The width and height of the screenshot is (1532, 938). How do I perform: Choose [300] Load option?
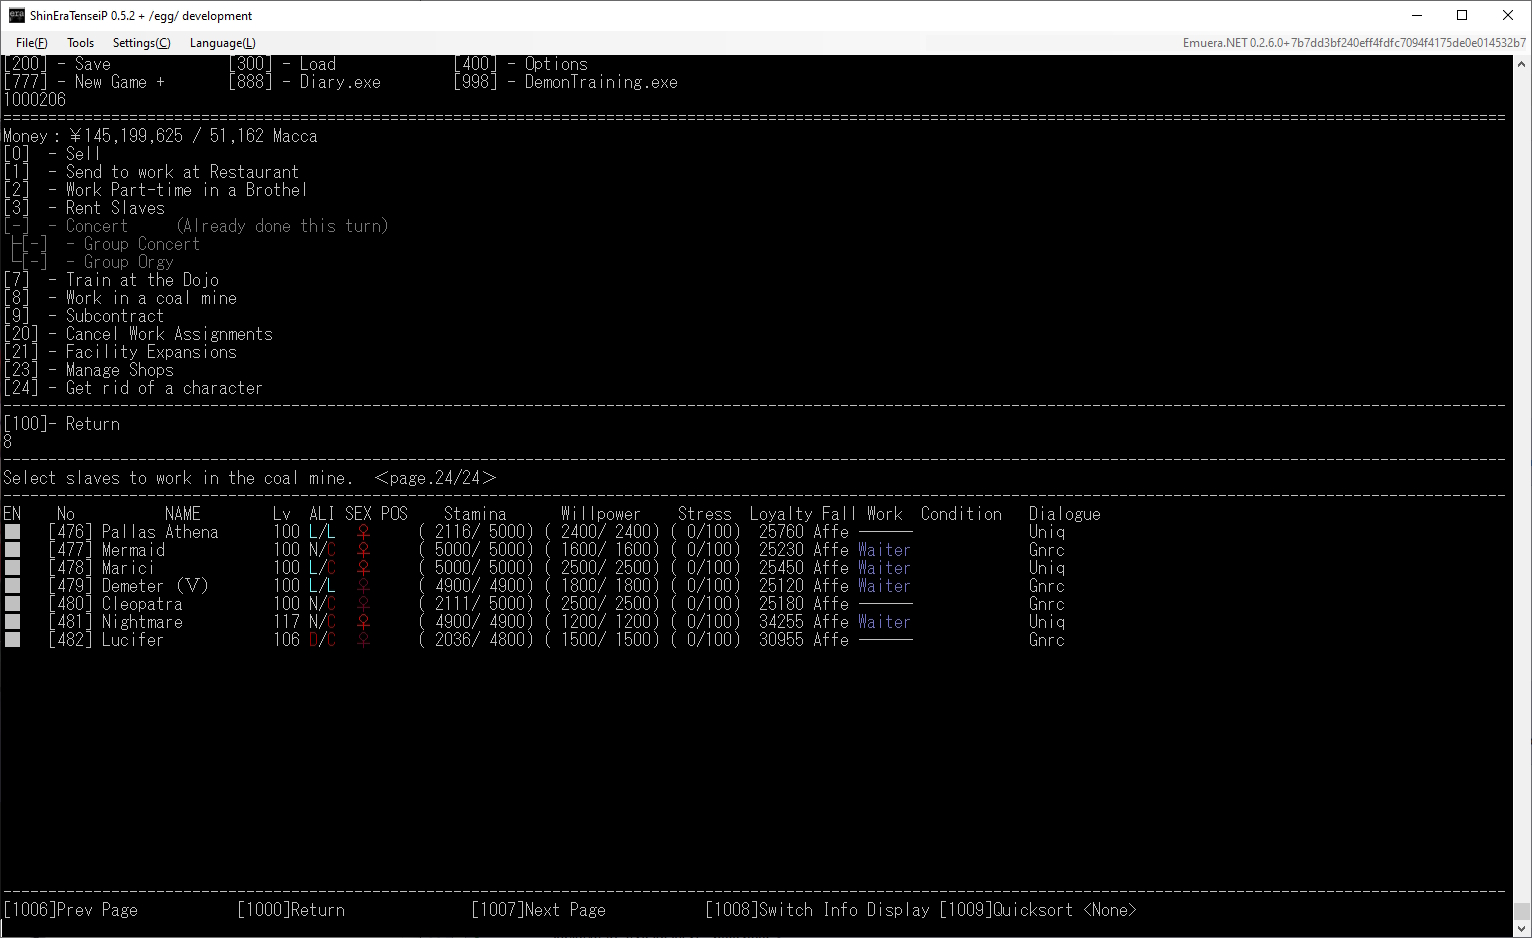pos(282,64)
